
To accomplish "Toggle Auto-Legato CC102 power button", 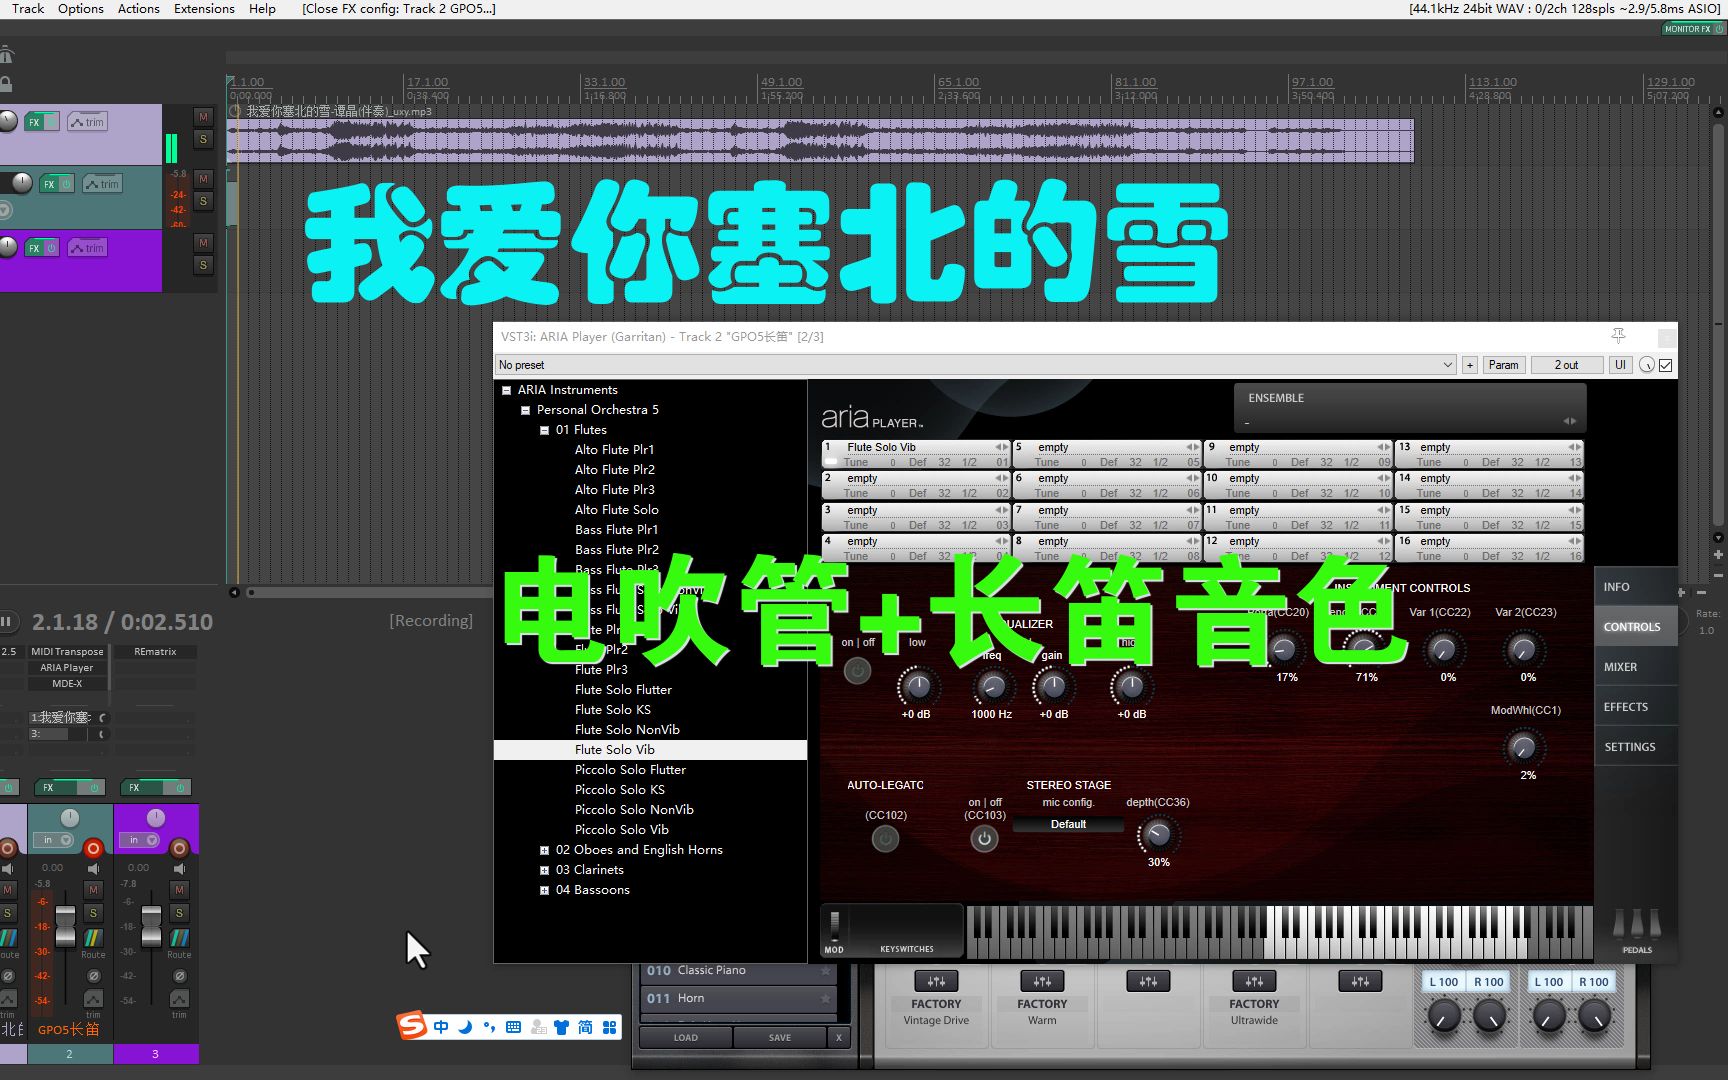I will (885, 840).
